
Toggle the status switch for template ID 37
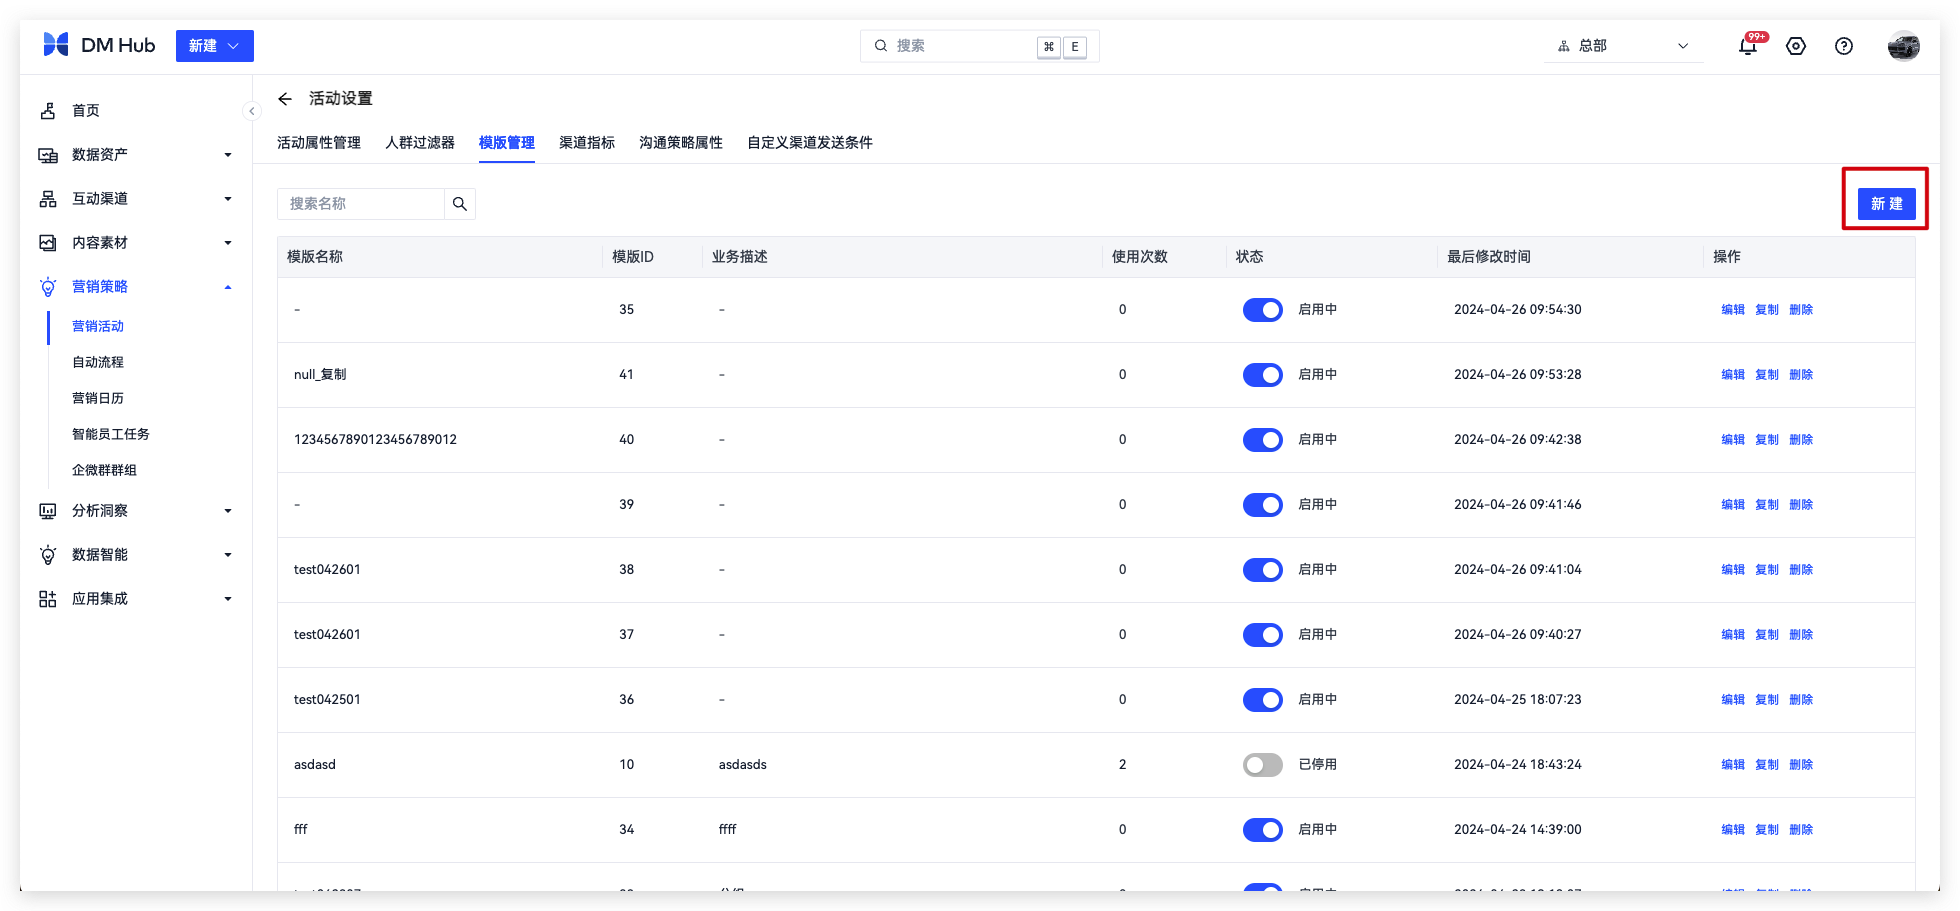tap(1263, 635)
